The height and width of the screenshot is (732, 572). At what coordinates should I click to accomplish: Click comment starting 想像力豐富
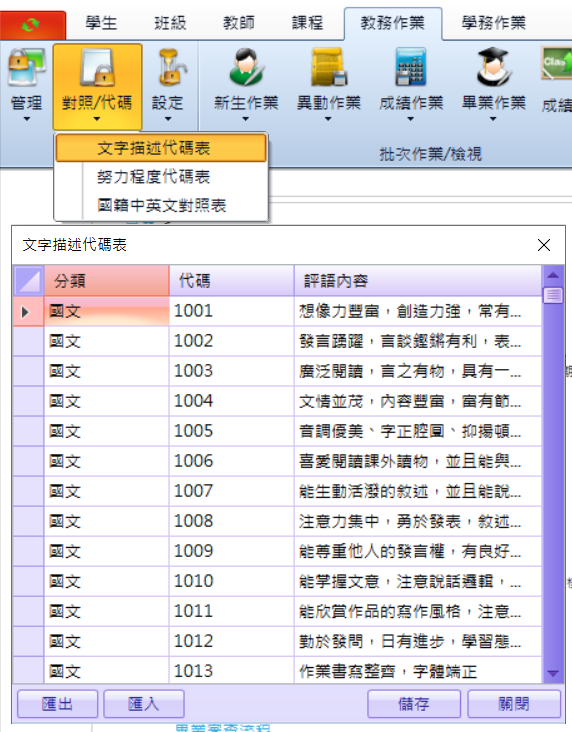(x=418, y=311)
